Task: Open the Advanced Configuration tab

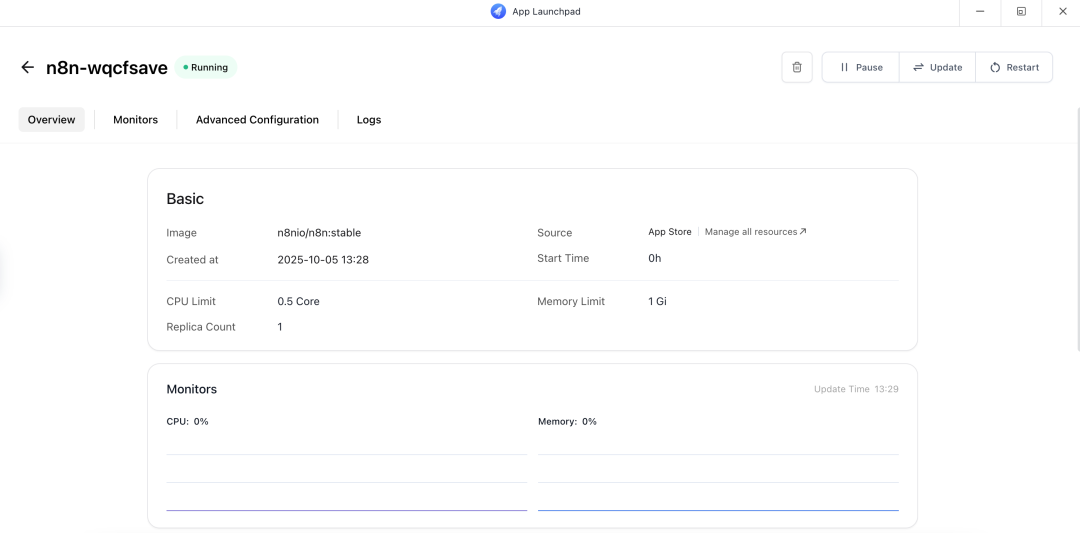Action: pos(257,120)
